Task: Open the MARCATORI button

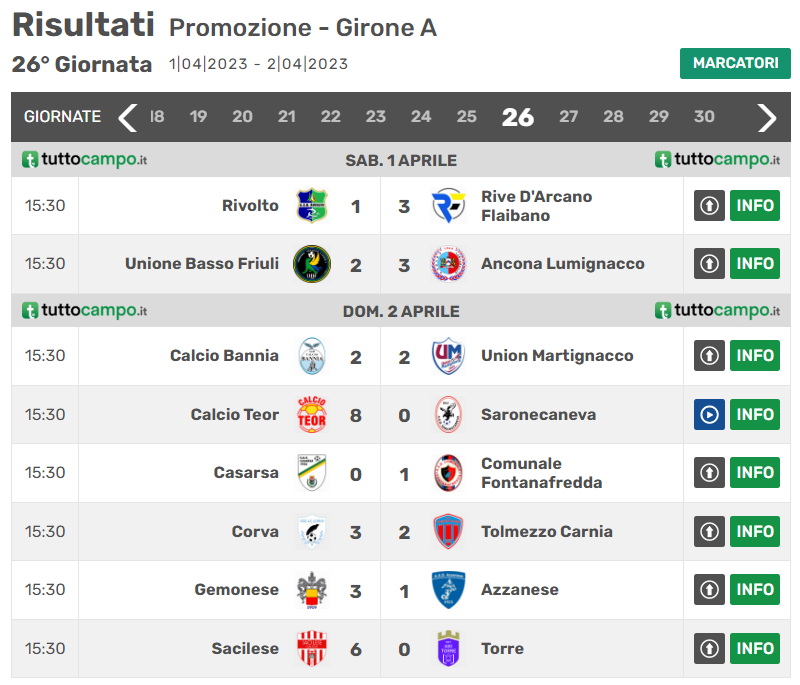Action: pos(735,63)
